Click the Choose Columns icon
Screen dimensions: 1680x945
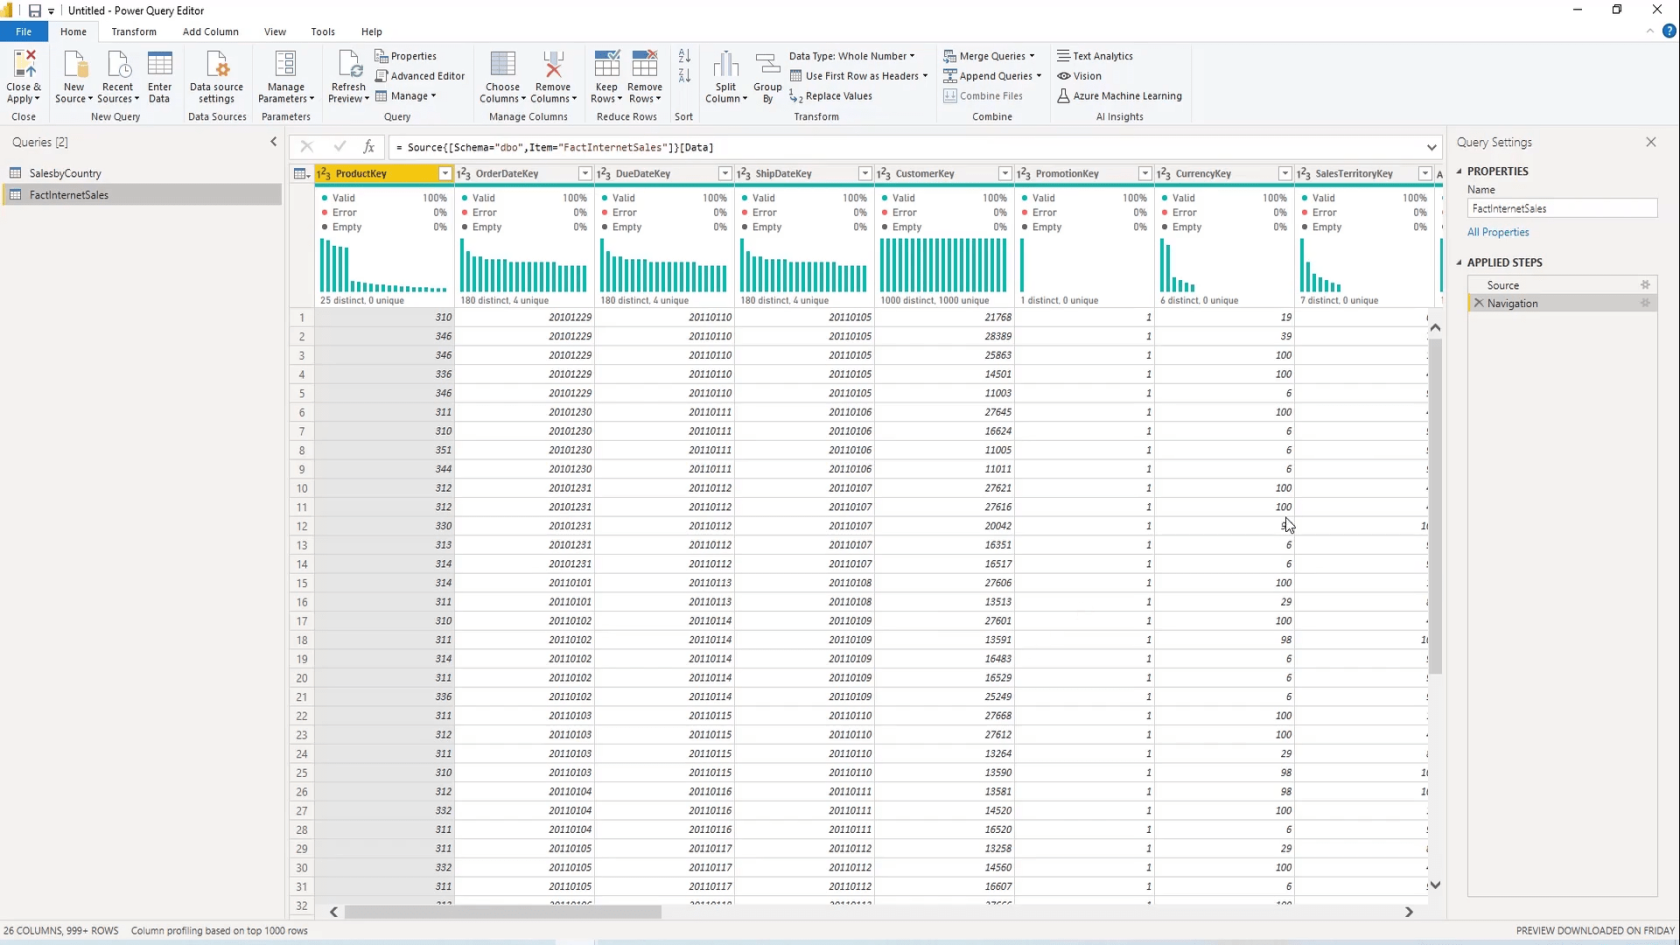503,64
